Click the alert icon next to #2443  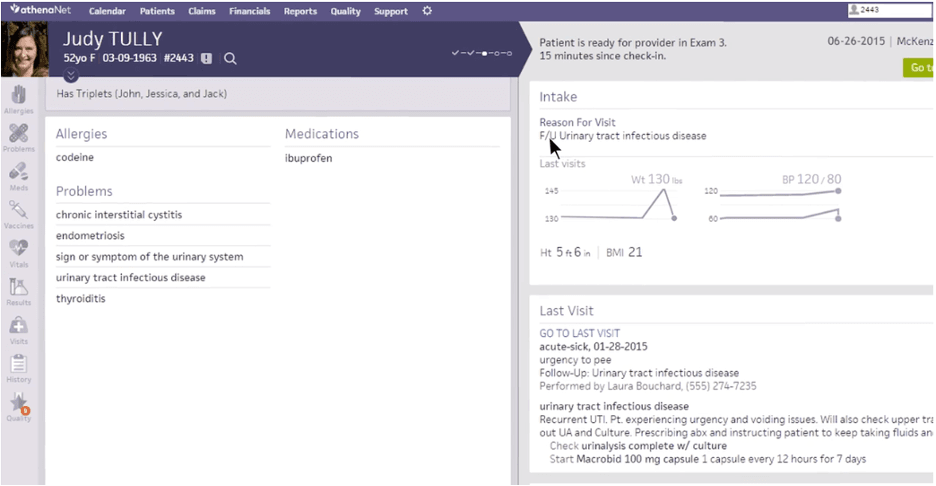coord(206,59)
